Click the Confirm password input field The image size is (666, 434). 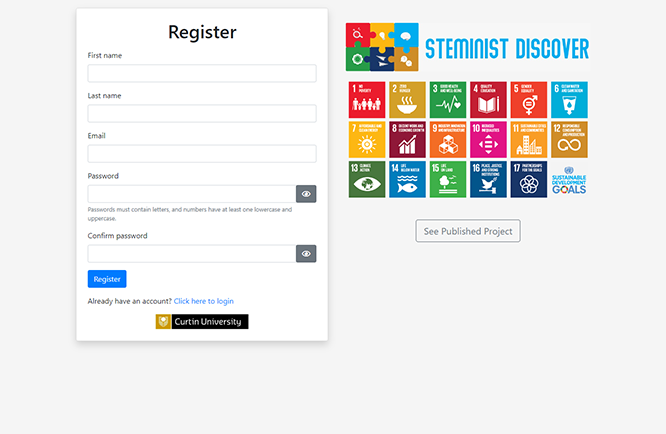point(192,254)
